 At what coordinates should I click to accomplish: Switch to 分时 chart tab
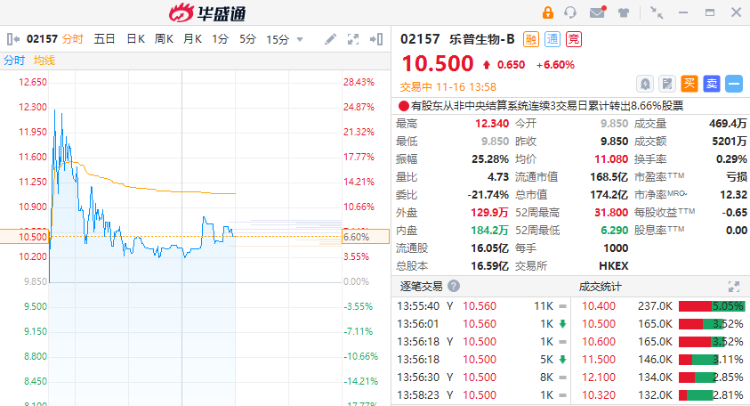click(73, 39)
